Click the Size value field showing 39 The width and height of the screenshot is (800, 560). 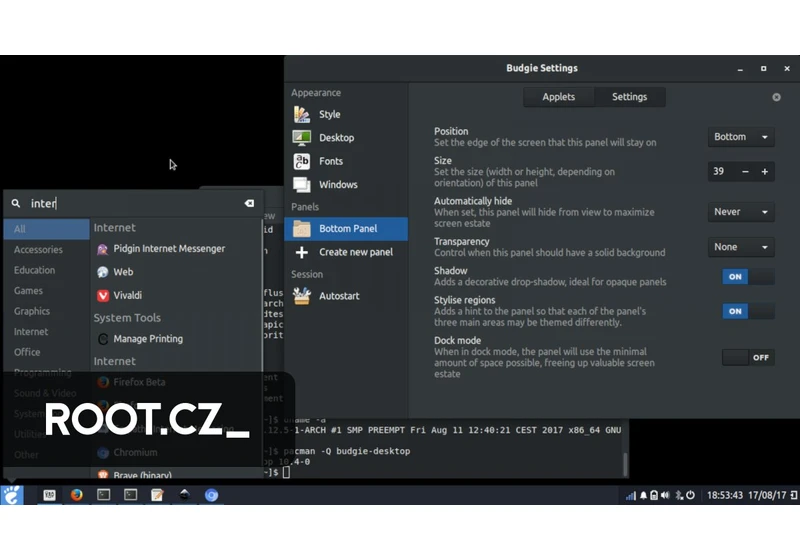coord(721,171)
